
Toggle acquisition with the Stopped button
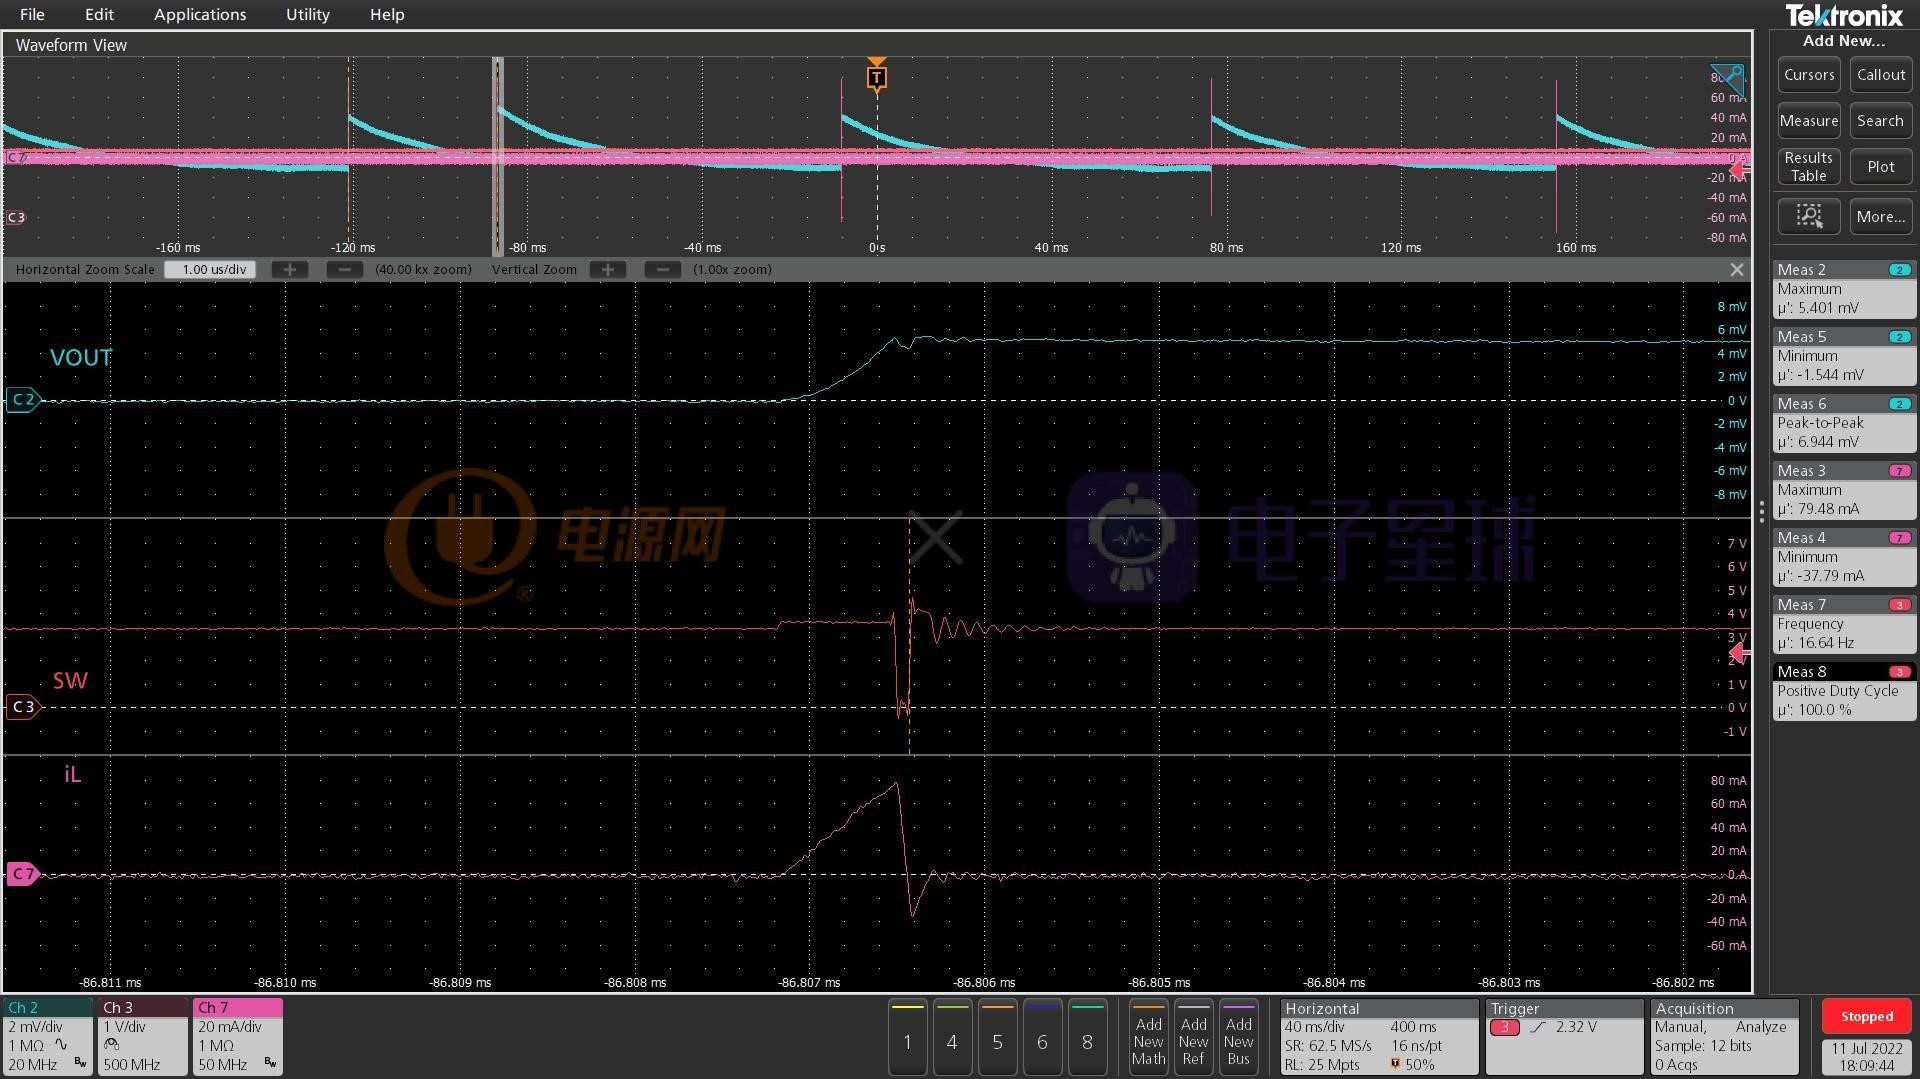pyautogui.click(x=1866, y=1016)
